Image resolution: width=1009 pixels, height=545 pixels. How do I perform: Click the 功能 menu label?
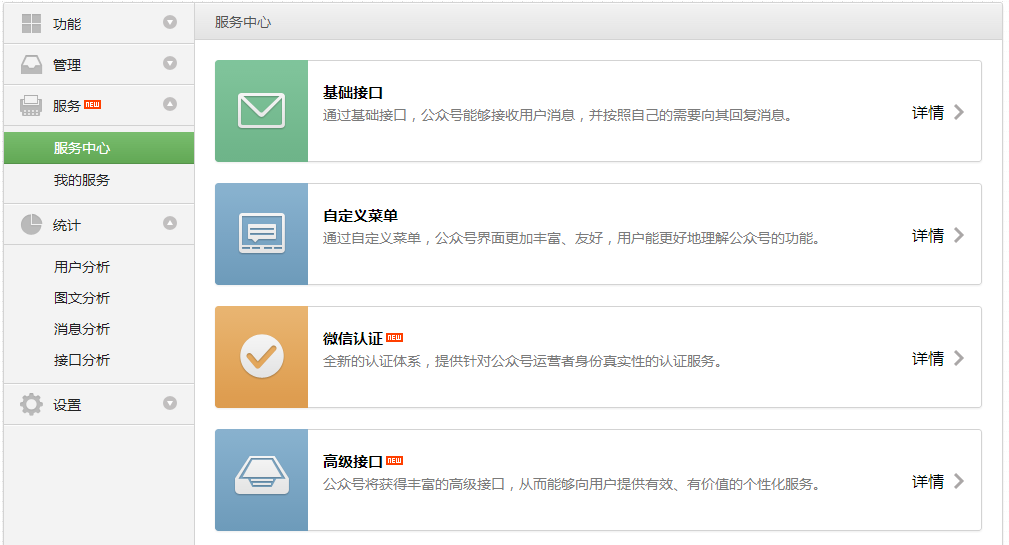tap(67, 24)
